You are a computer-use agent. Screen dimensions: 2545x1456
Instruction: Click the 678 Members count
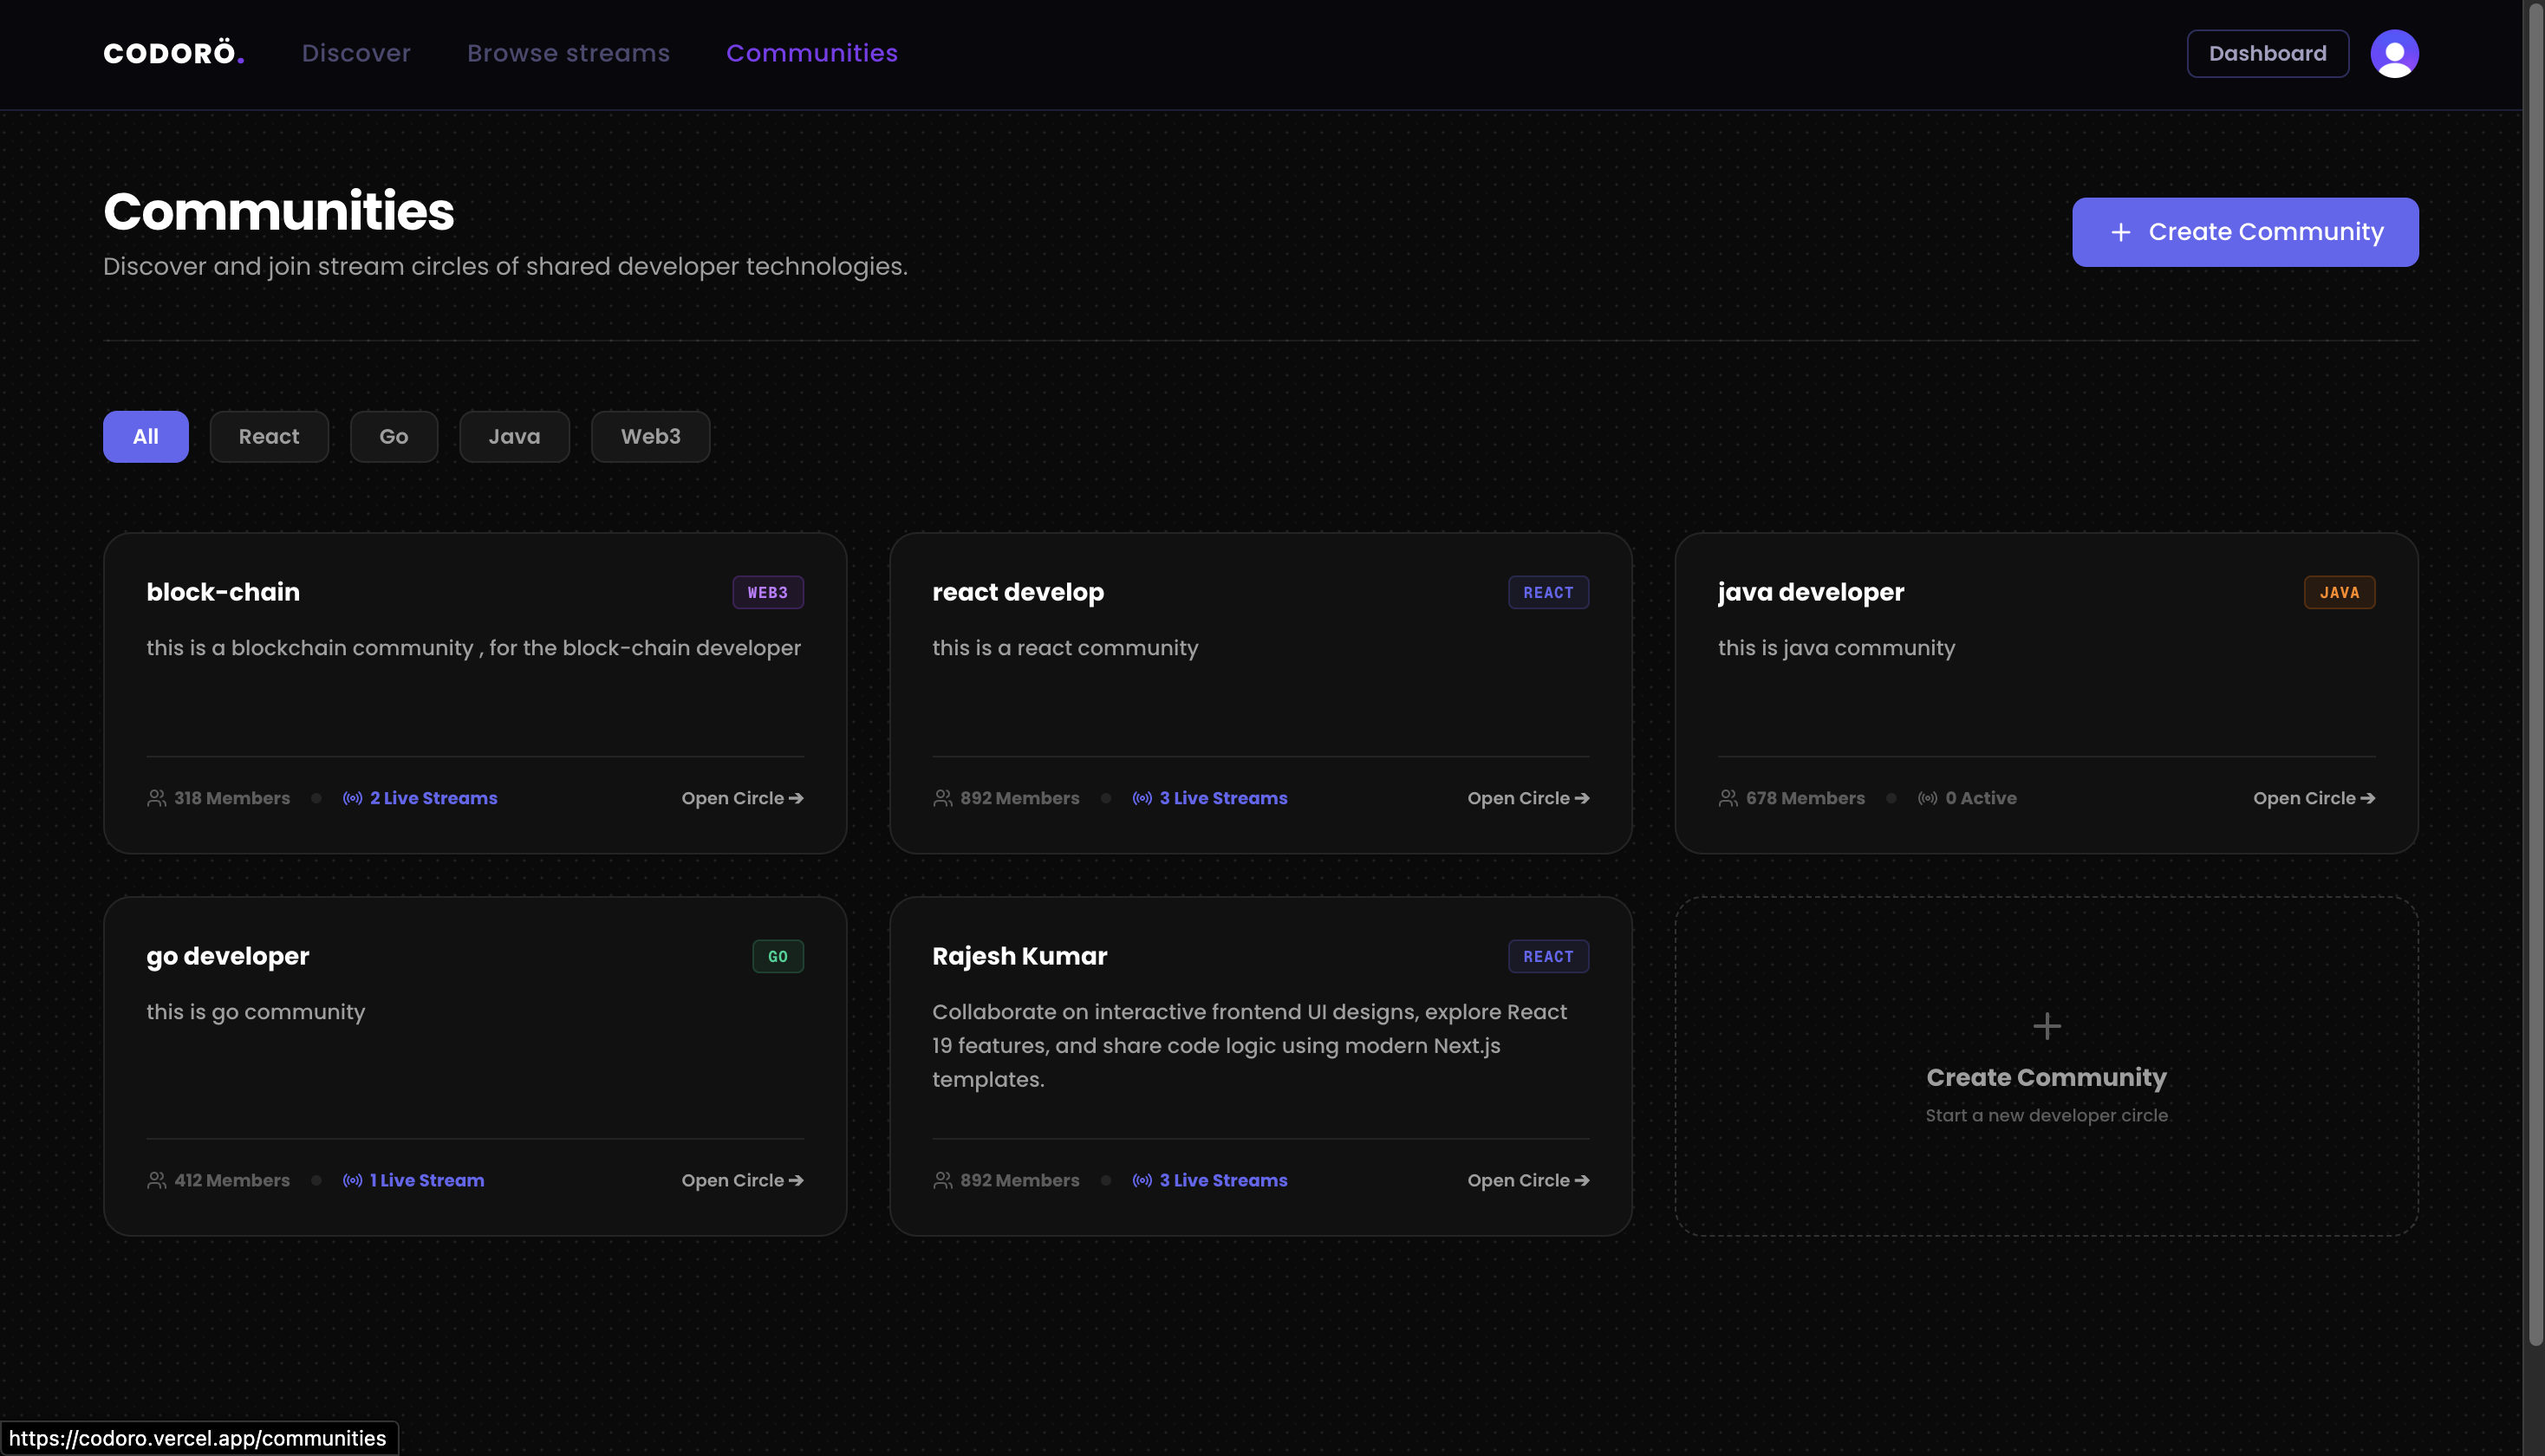1805,798
